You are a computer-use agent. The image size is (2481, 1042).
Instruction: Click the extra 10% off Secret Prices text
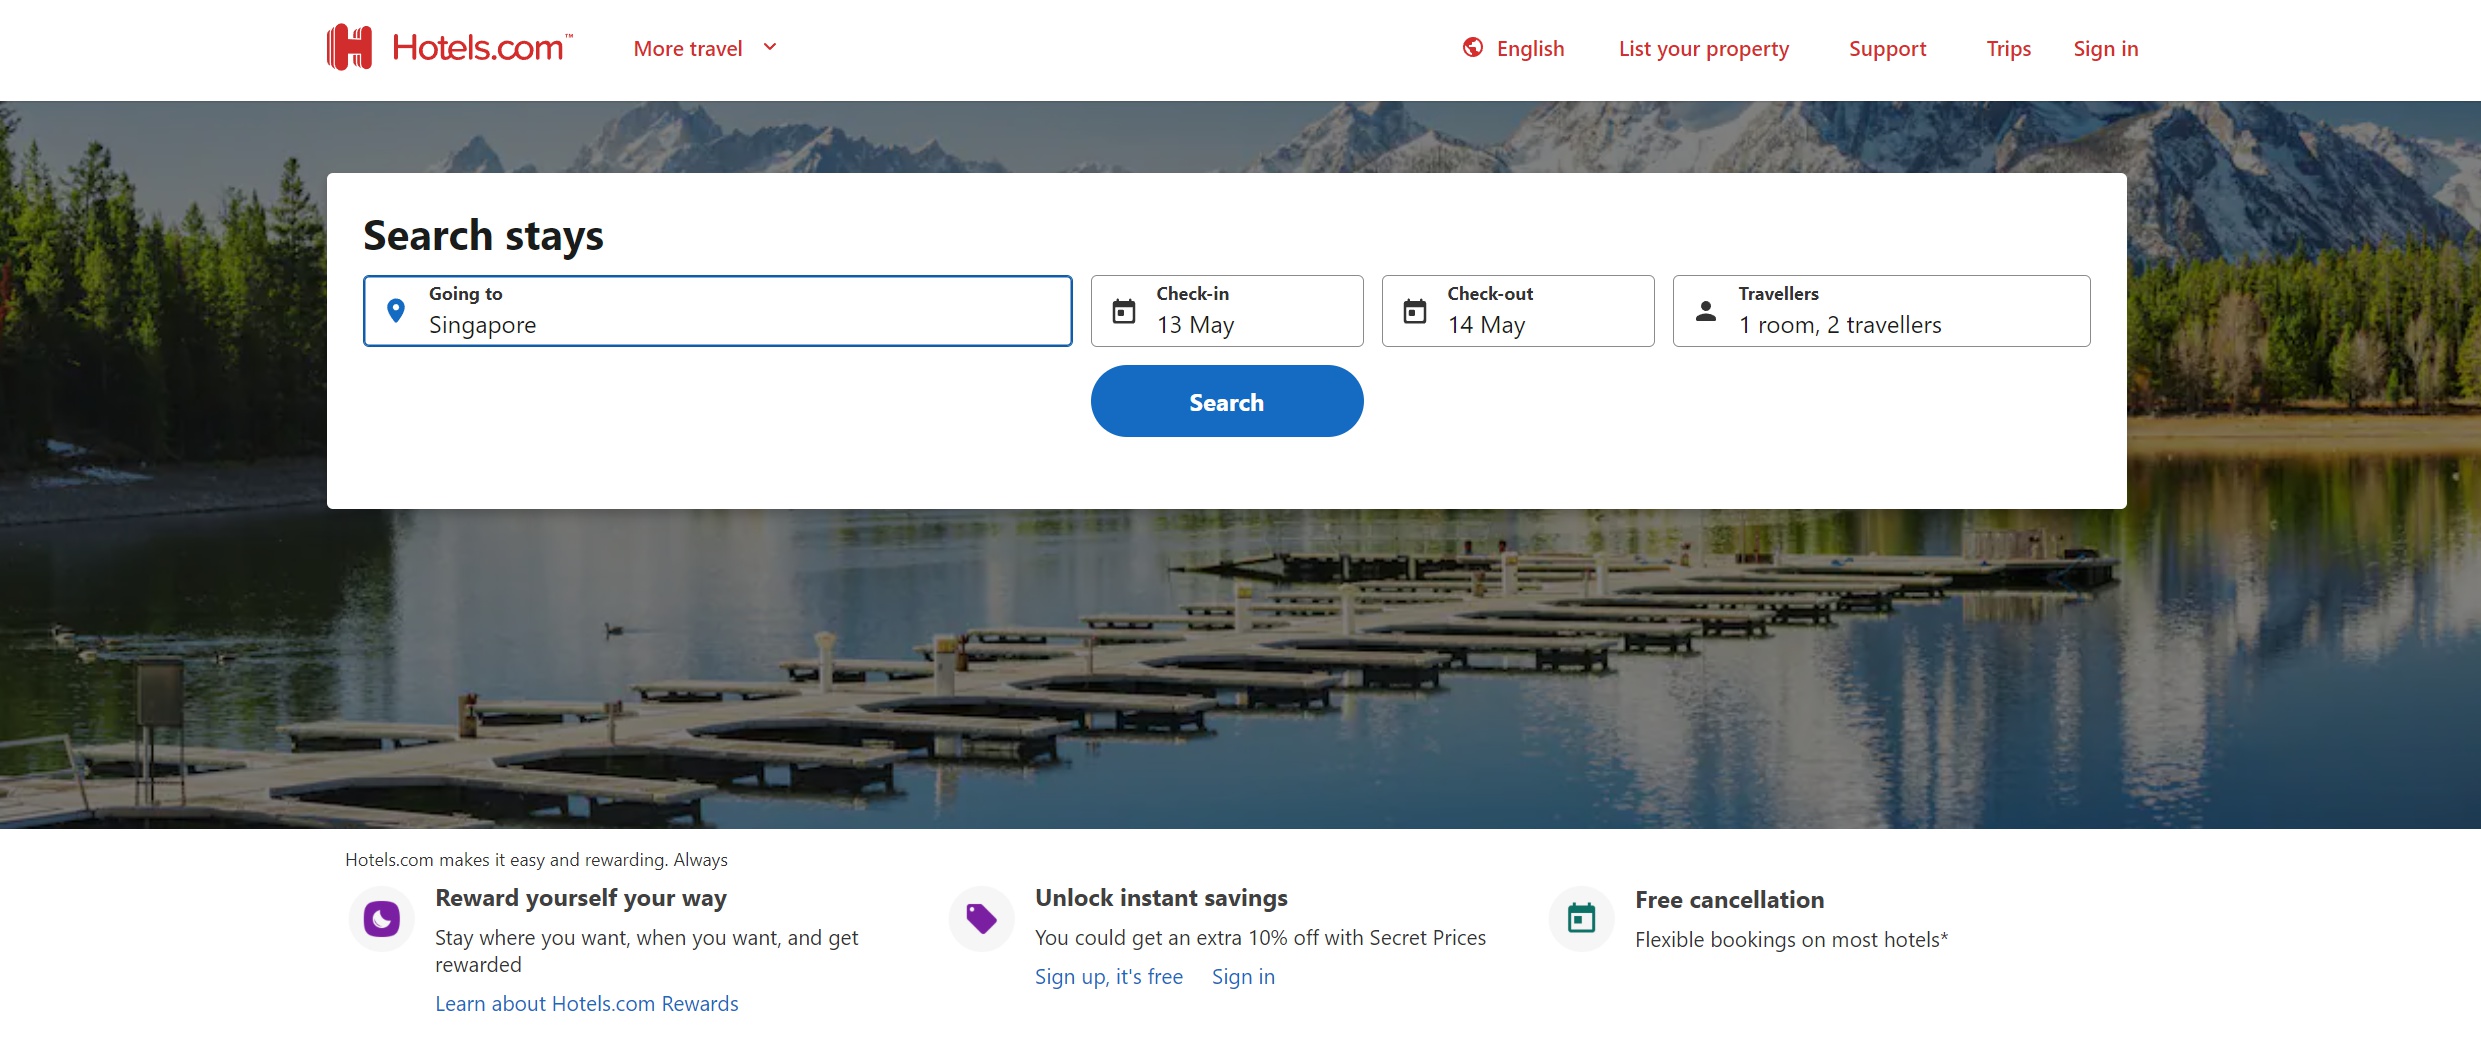(1260, 938)
